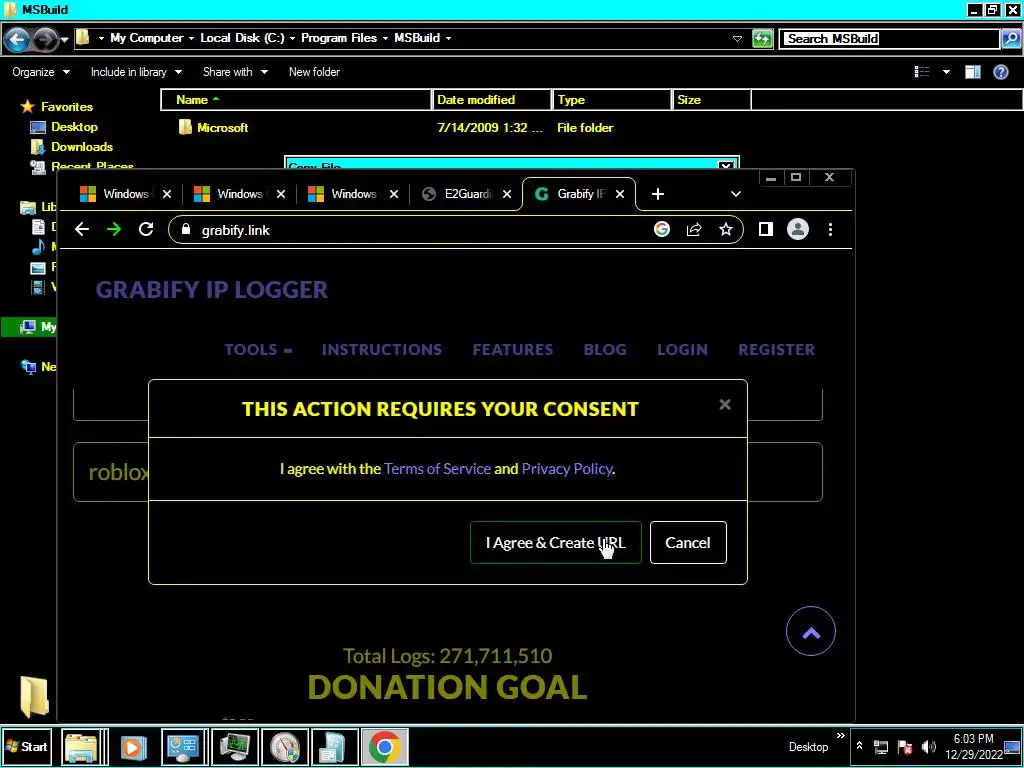
Task: Select Downloads under Favorites
Action: [82, 147]
